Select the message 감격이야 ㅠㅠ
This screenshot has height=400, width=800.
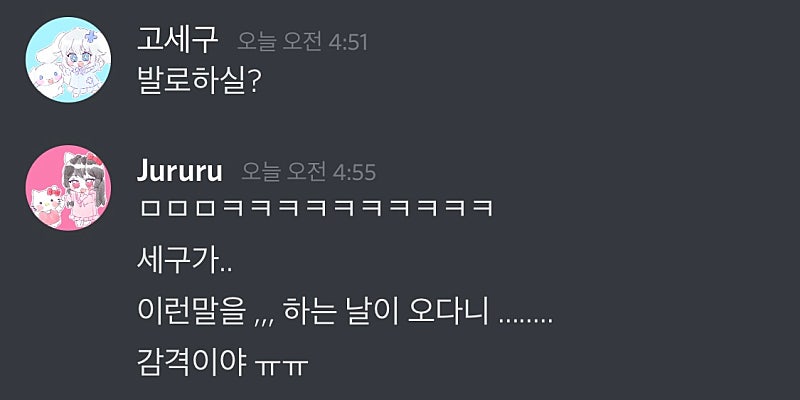click(222, 363)
